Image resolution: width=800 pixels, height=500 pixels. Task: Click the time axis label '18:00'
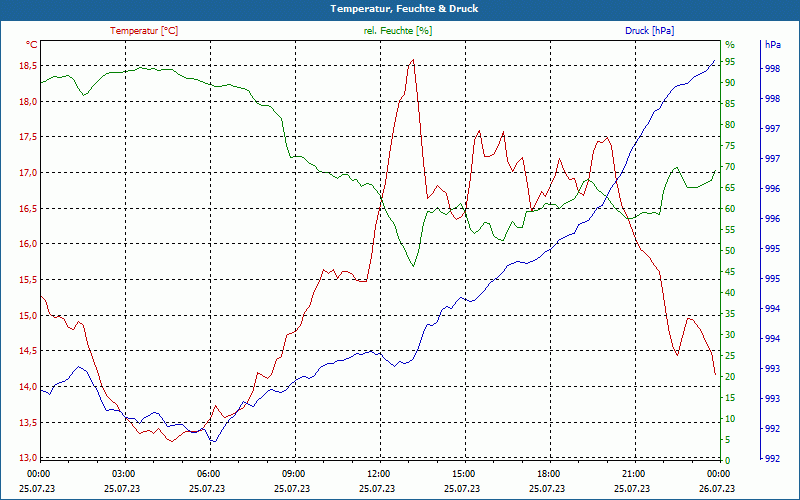(547, 473)
